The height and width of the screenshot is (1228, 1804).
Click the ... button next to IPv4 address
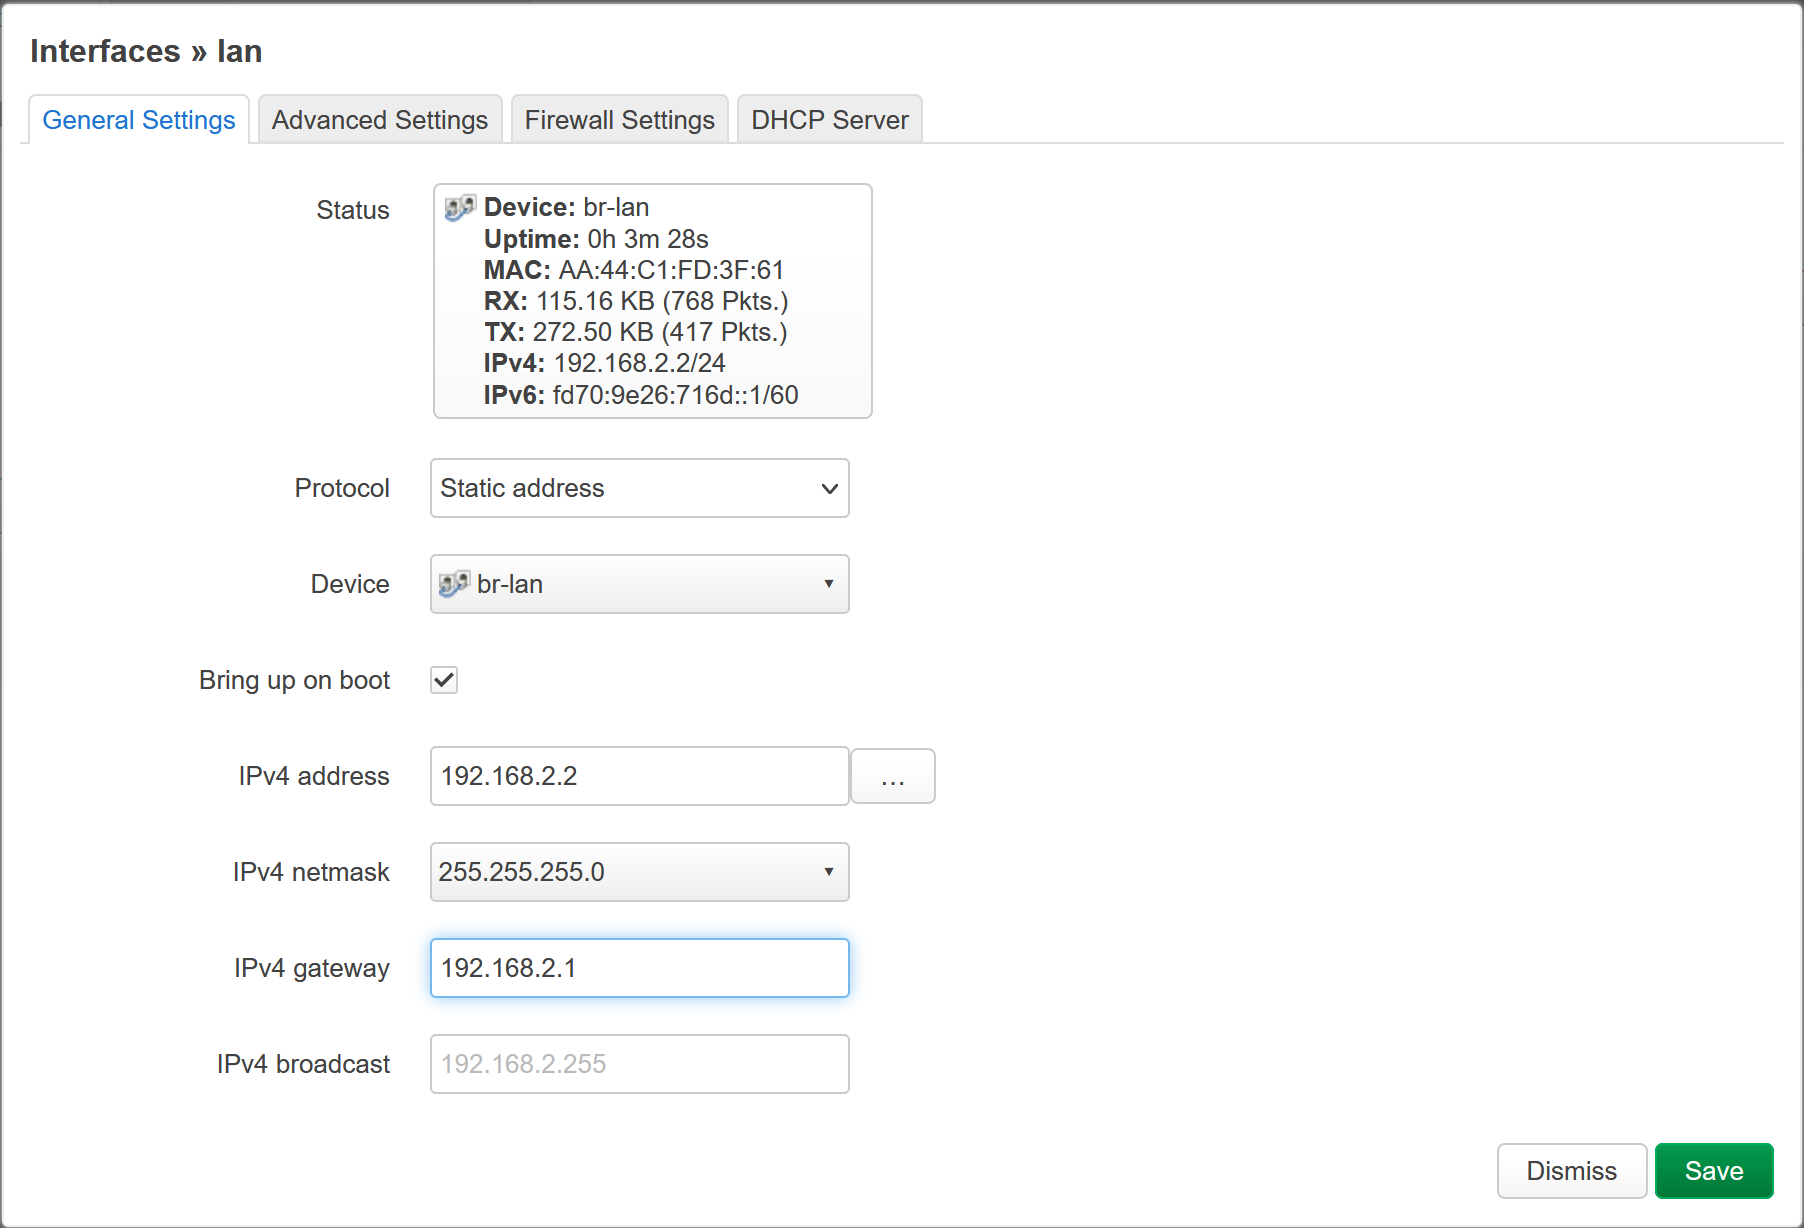892,776
